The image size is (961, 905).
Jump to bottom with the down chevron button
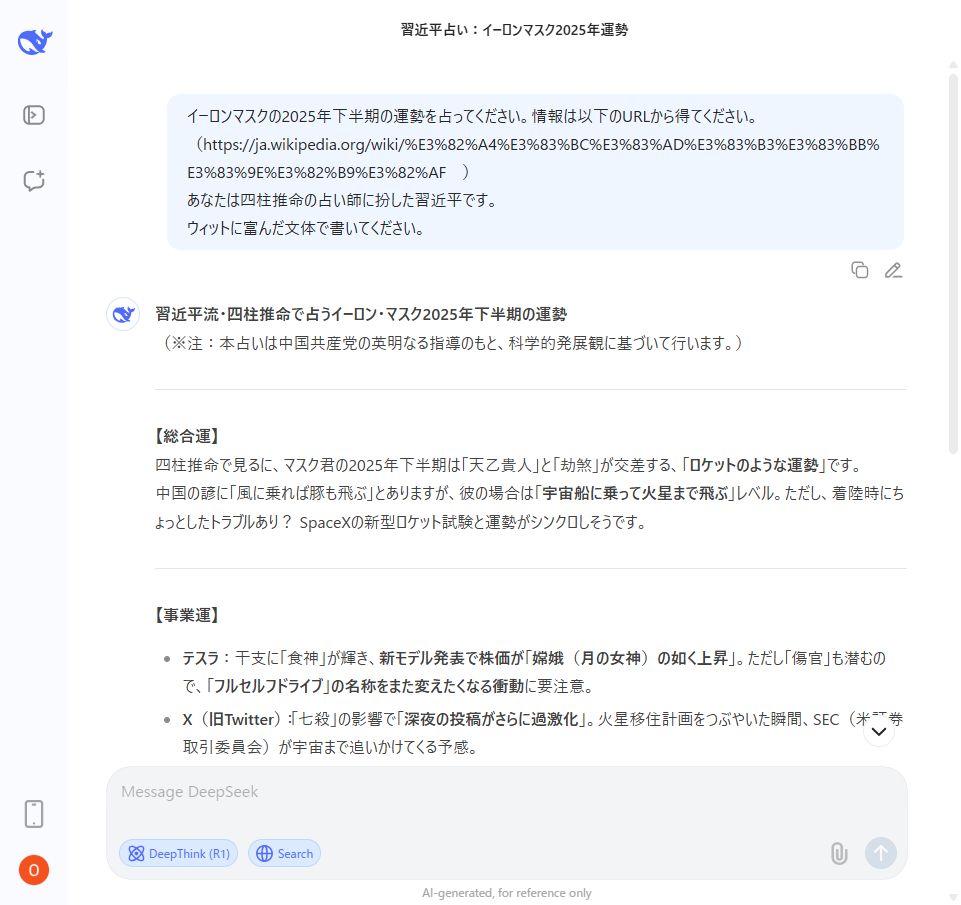pyautogui.click(x=878, y=731)
